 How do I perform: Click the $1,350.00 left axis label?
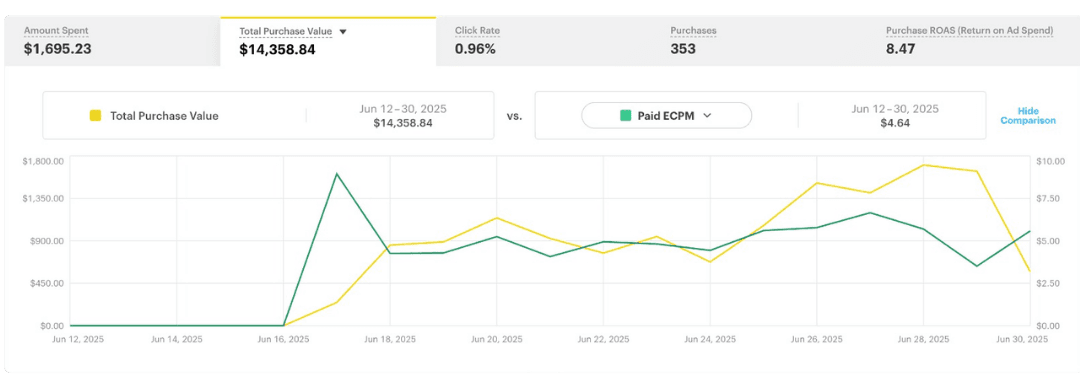click(43, 198)
